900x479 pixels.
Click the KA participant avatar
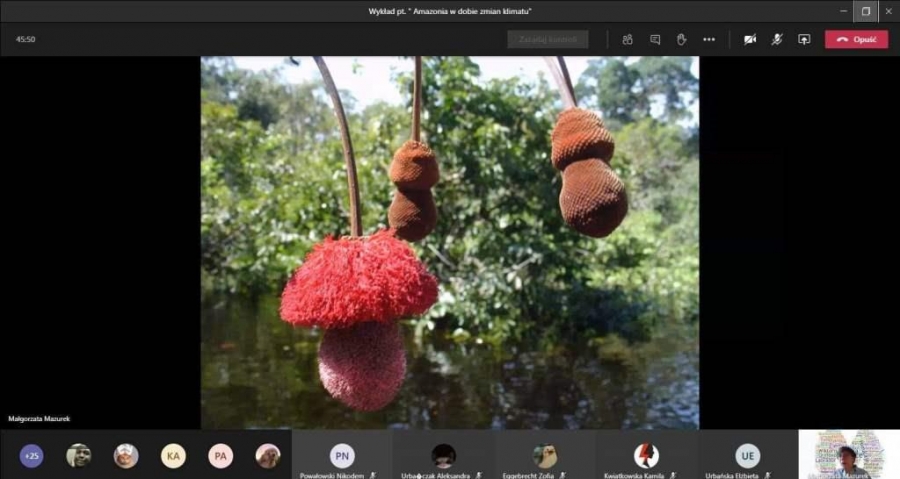click(174, 456)
